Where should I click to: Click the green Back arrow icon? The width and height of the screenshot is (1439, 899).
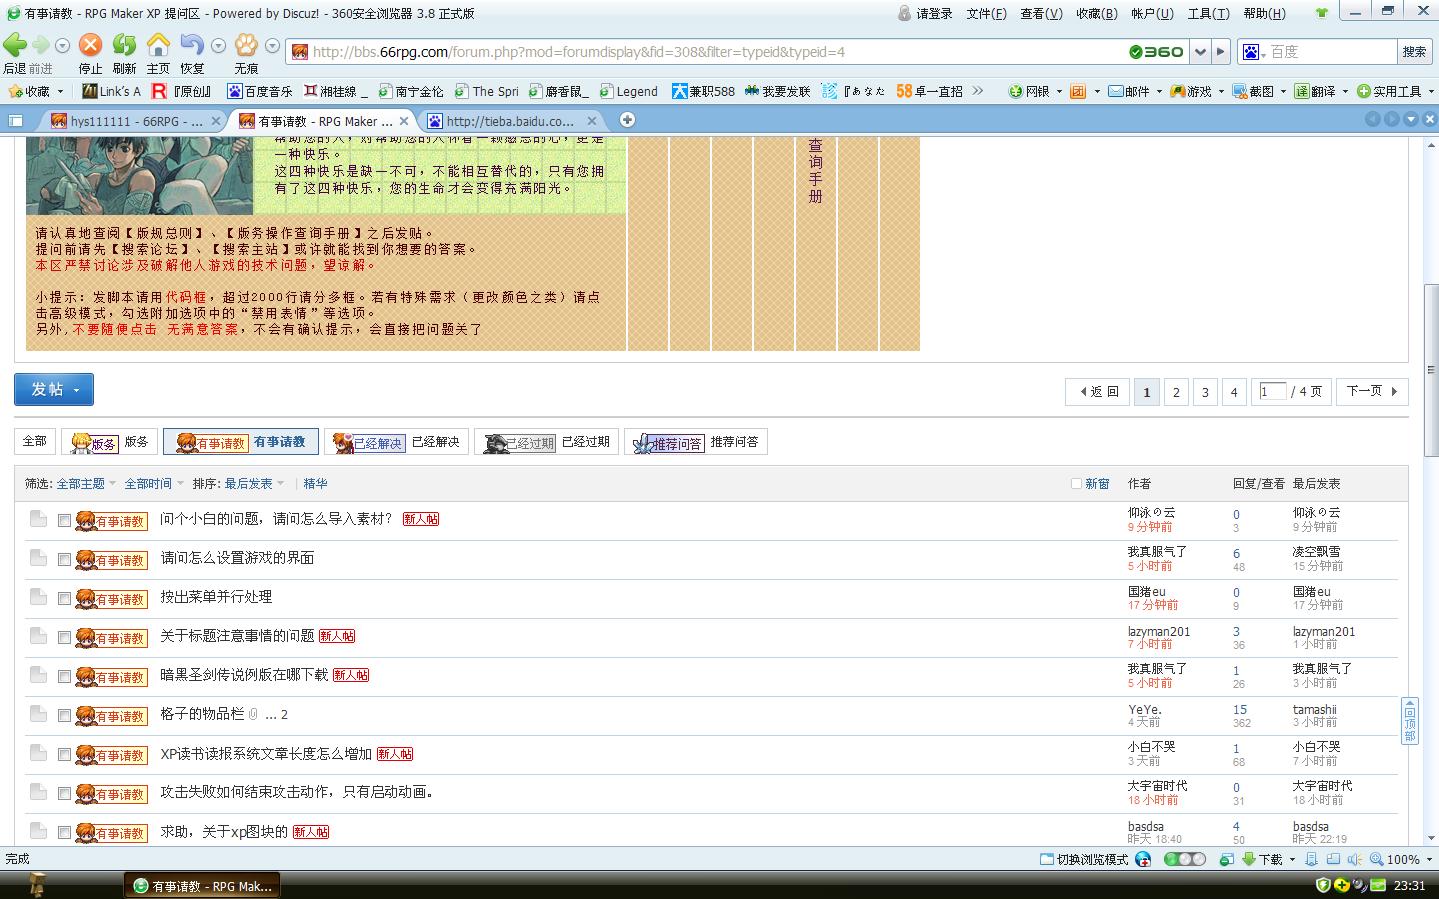(x=15, y=45)
